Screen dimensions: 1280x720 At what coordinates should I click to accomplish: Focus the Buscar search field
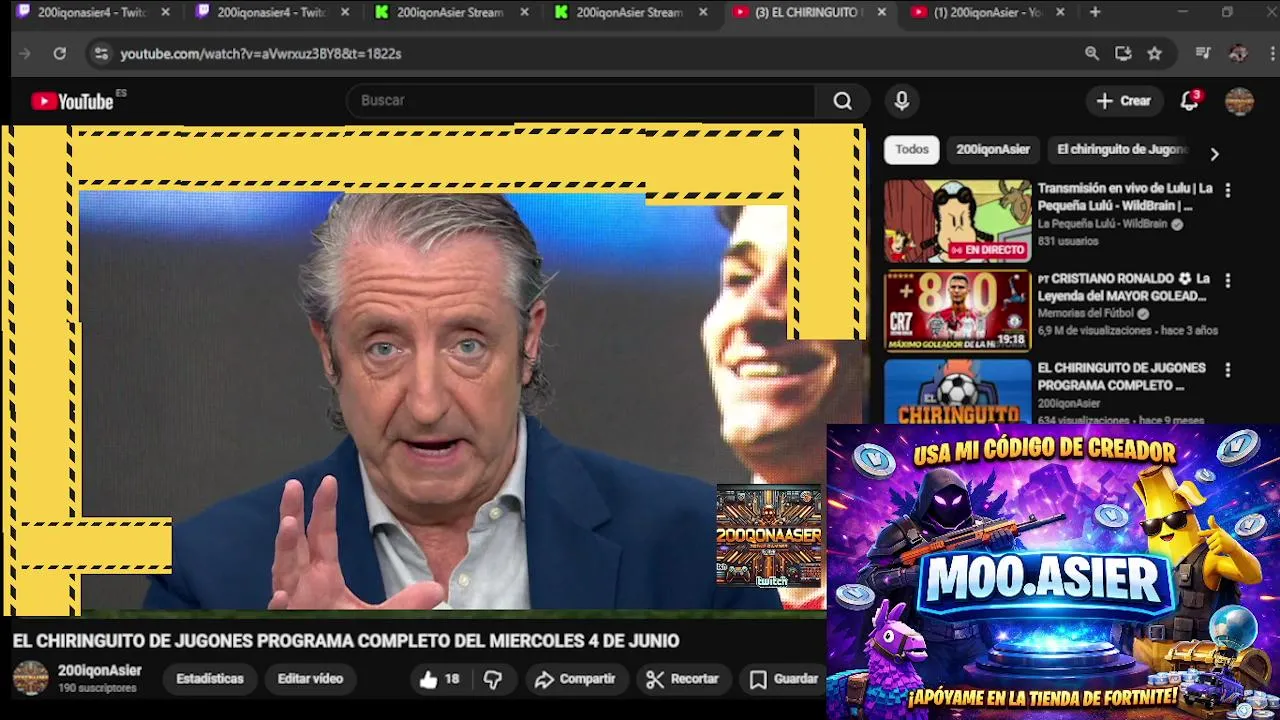pyautogui.click(x=582, y=101)
